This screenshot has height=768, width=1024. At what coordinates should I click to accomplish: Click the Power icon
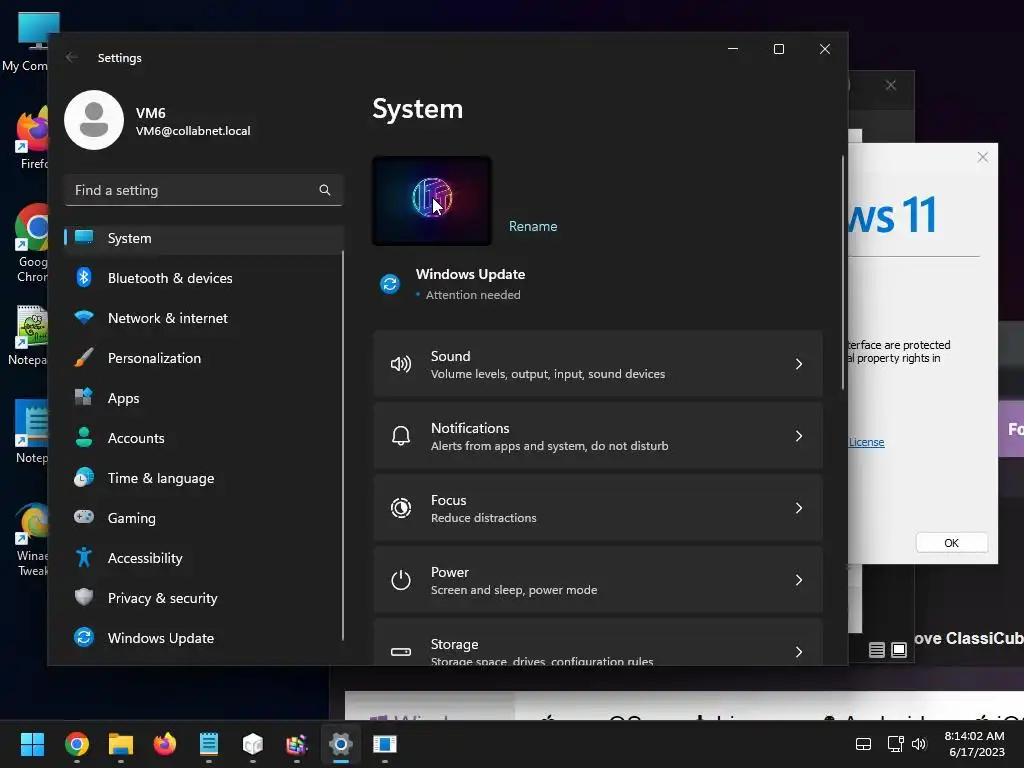(x=401, y=580)
